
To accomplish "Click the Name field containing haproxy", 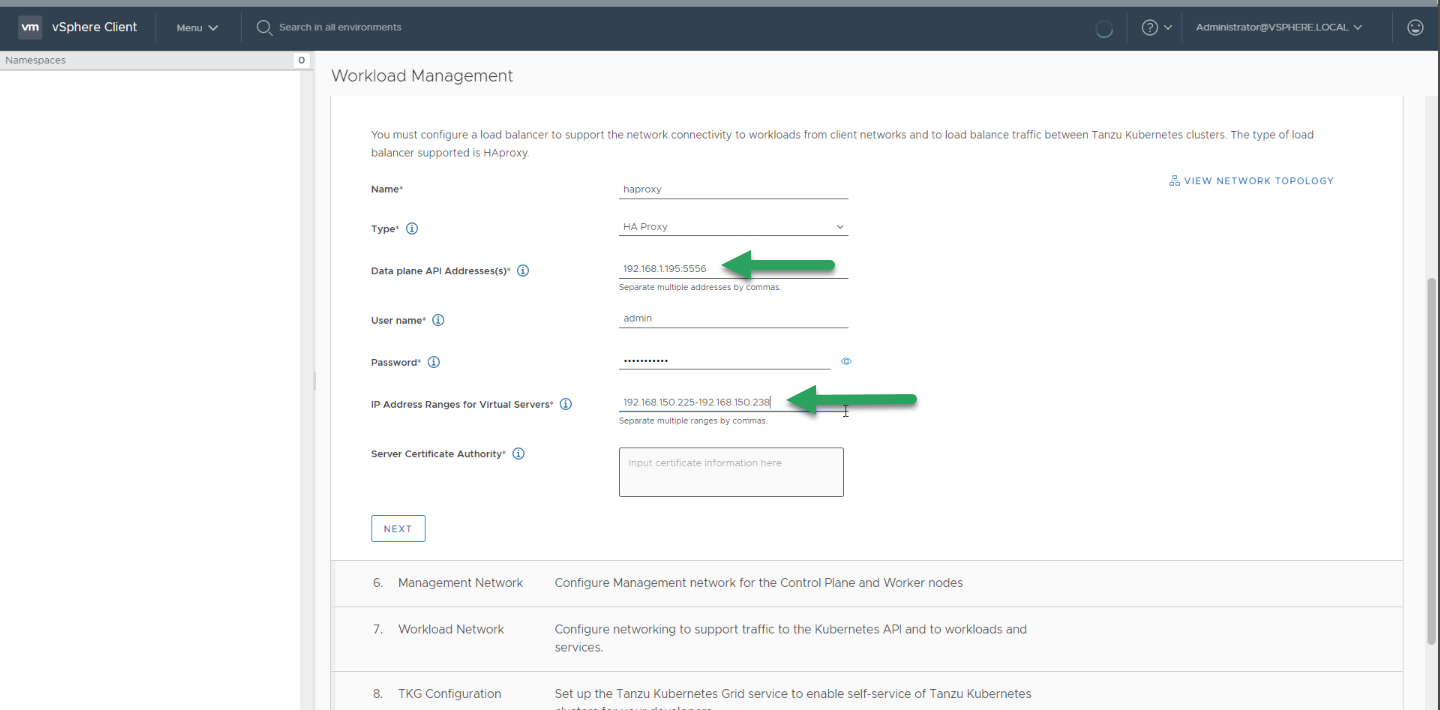I will point(733,189).
